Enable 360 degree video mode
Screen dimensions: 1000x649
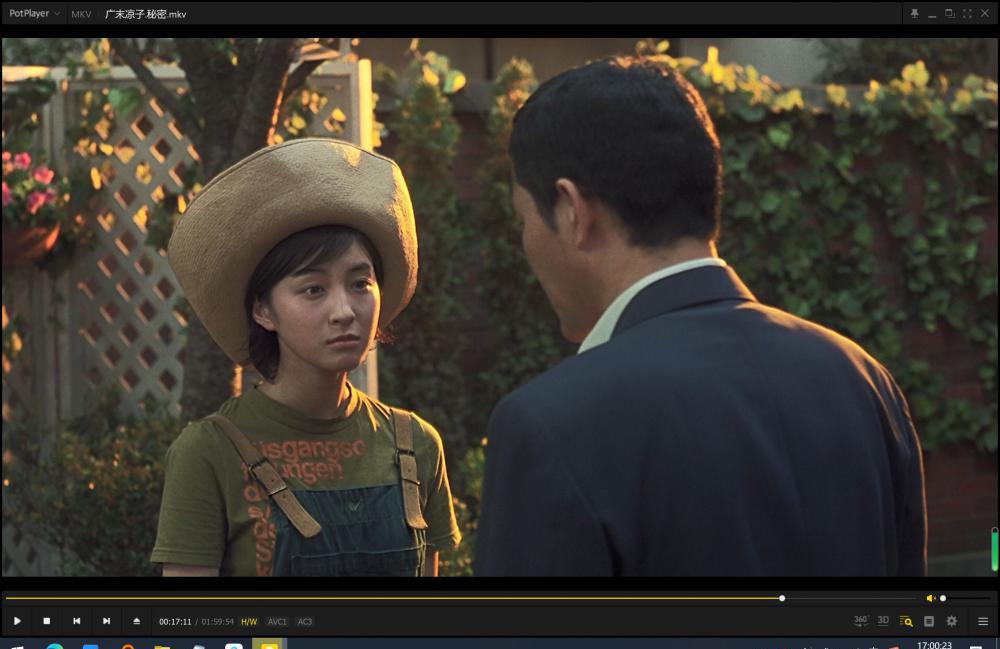[x=861, y=620]
